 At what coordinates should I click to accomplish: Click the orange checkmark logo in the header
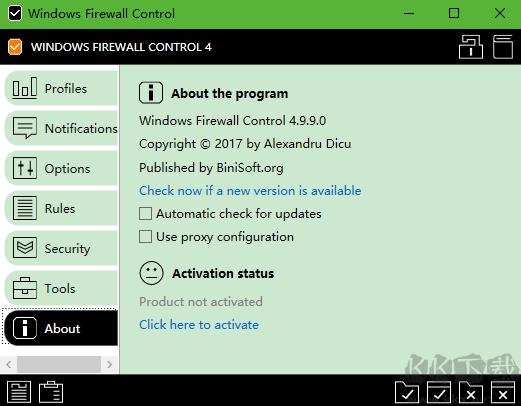[x=15, y=47]
